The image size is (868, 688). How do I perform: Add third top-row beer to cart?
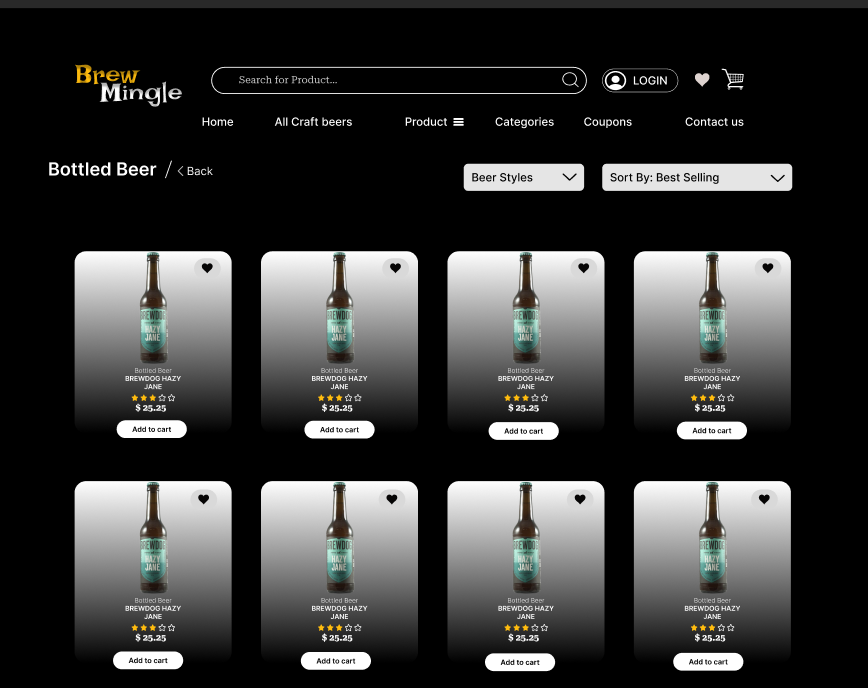[x=524, y=431]
